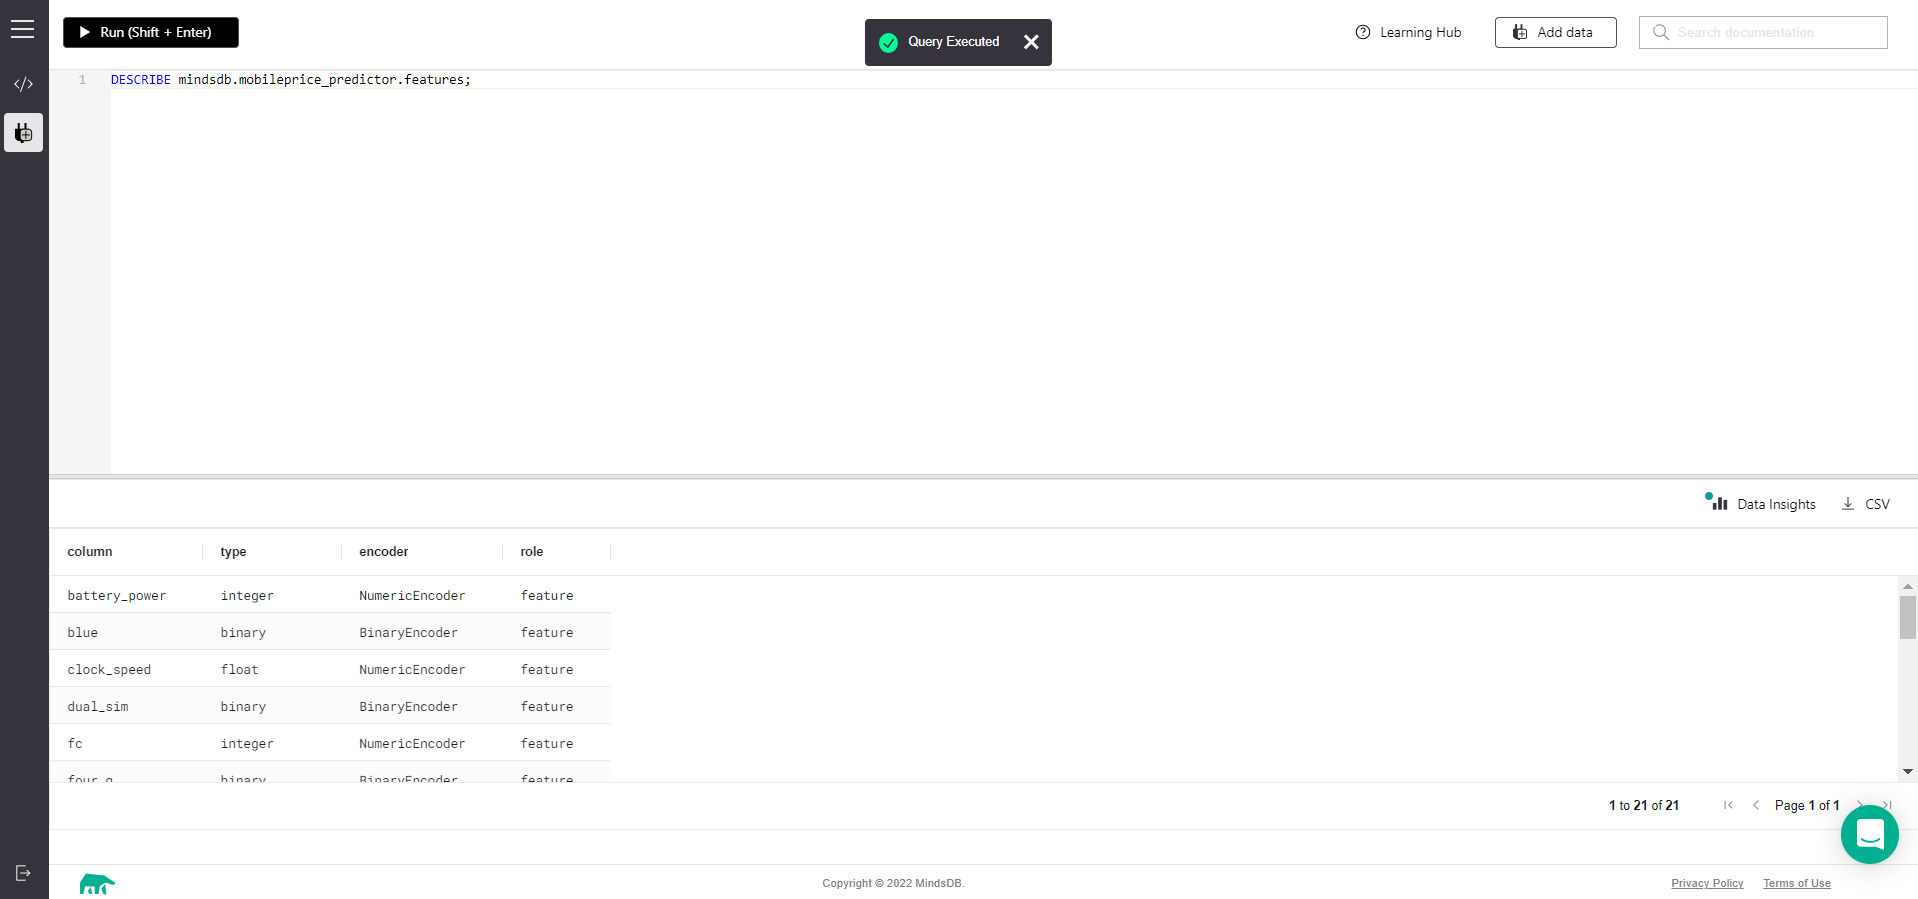Click the '1 to 21 of 21' row count

1644,805
